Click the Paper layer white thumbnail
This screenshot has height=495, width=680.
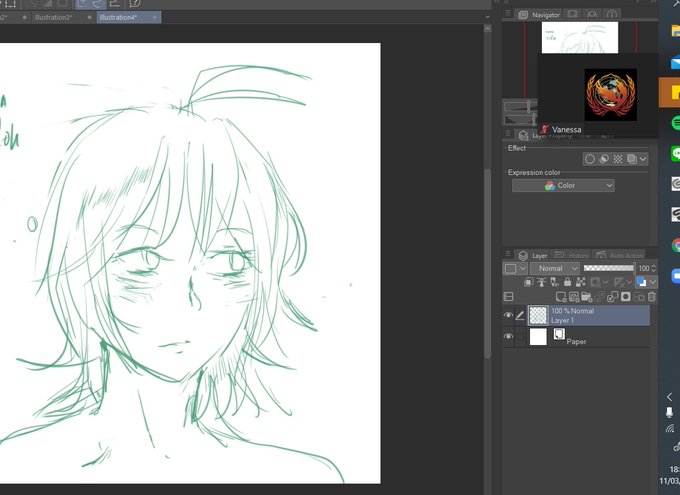538,337
